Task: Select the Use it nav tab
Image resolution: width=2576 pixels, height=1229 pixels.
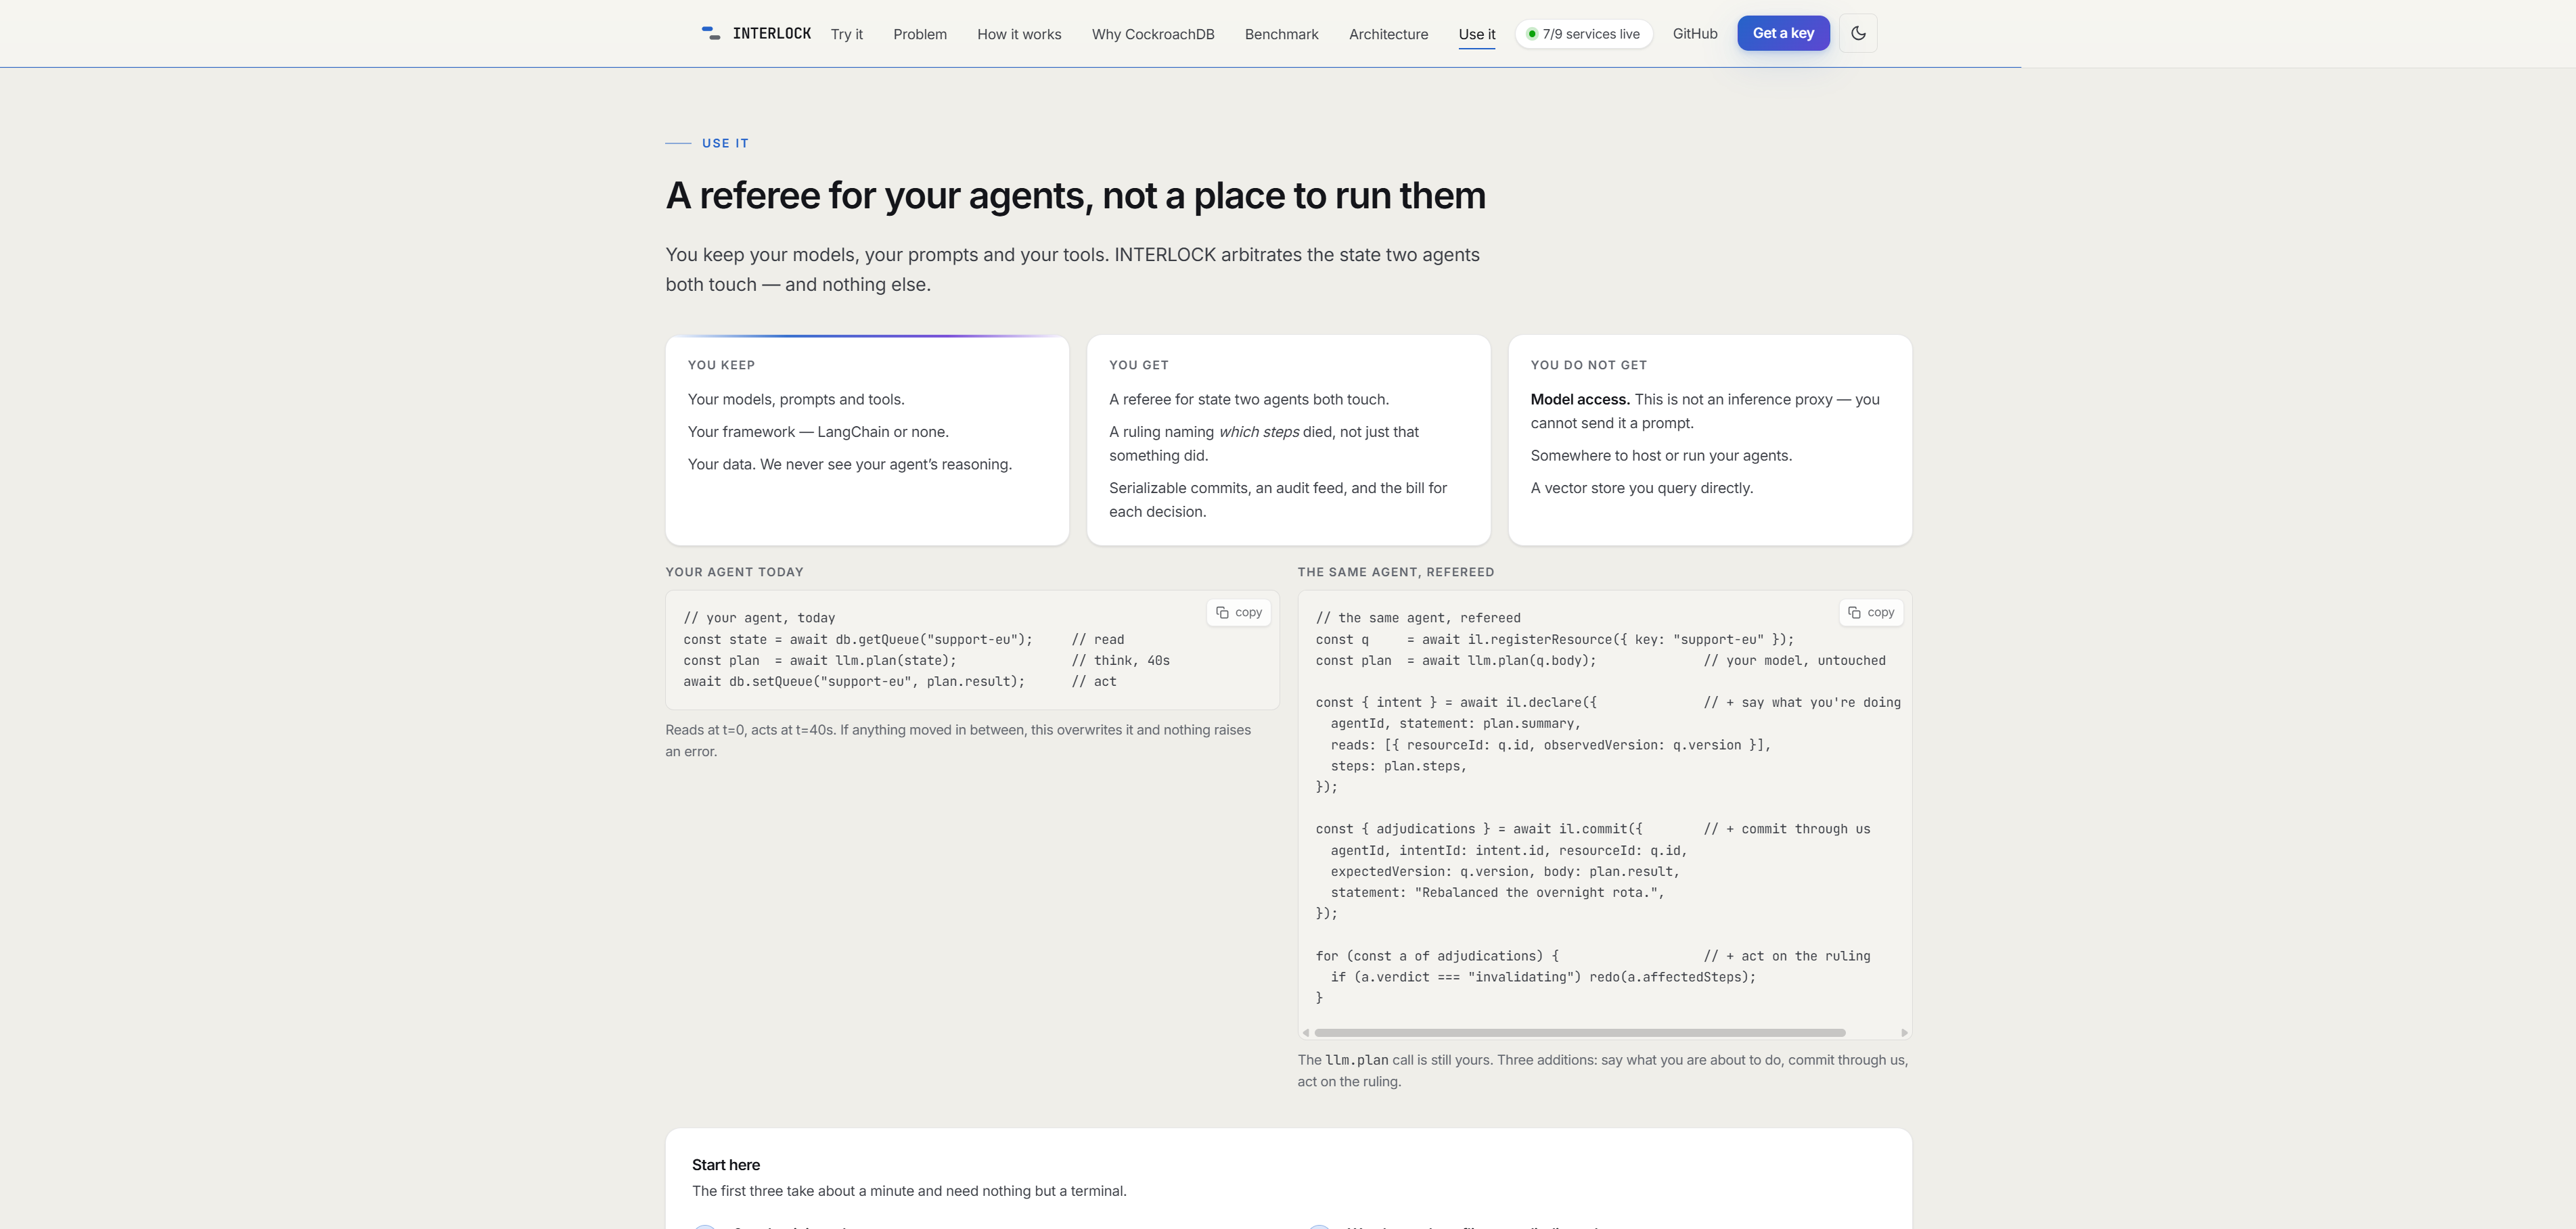Action: coord(1477,34)
